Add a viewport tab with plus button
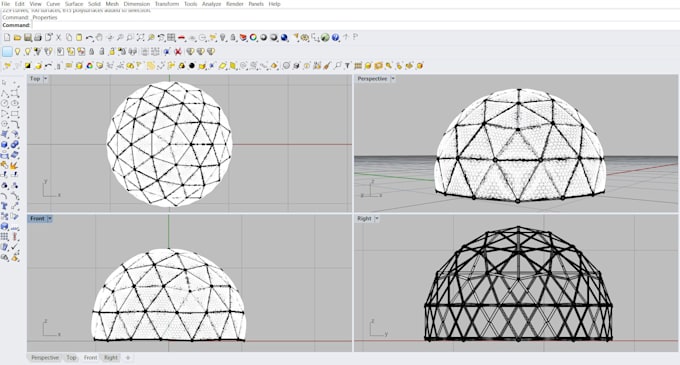680x365 pixels. [x=128, y=358]
